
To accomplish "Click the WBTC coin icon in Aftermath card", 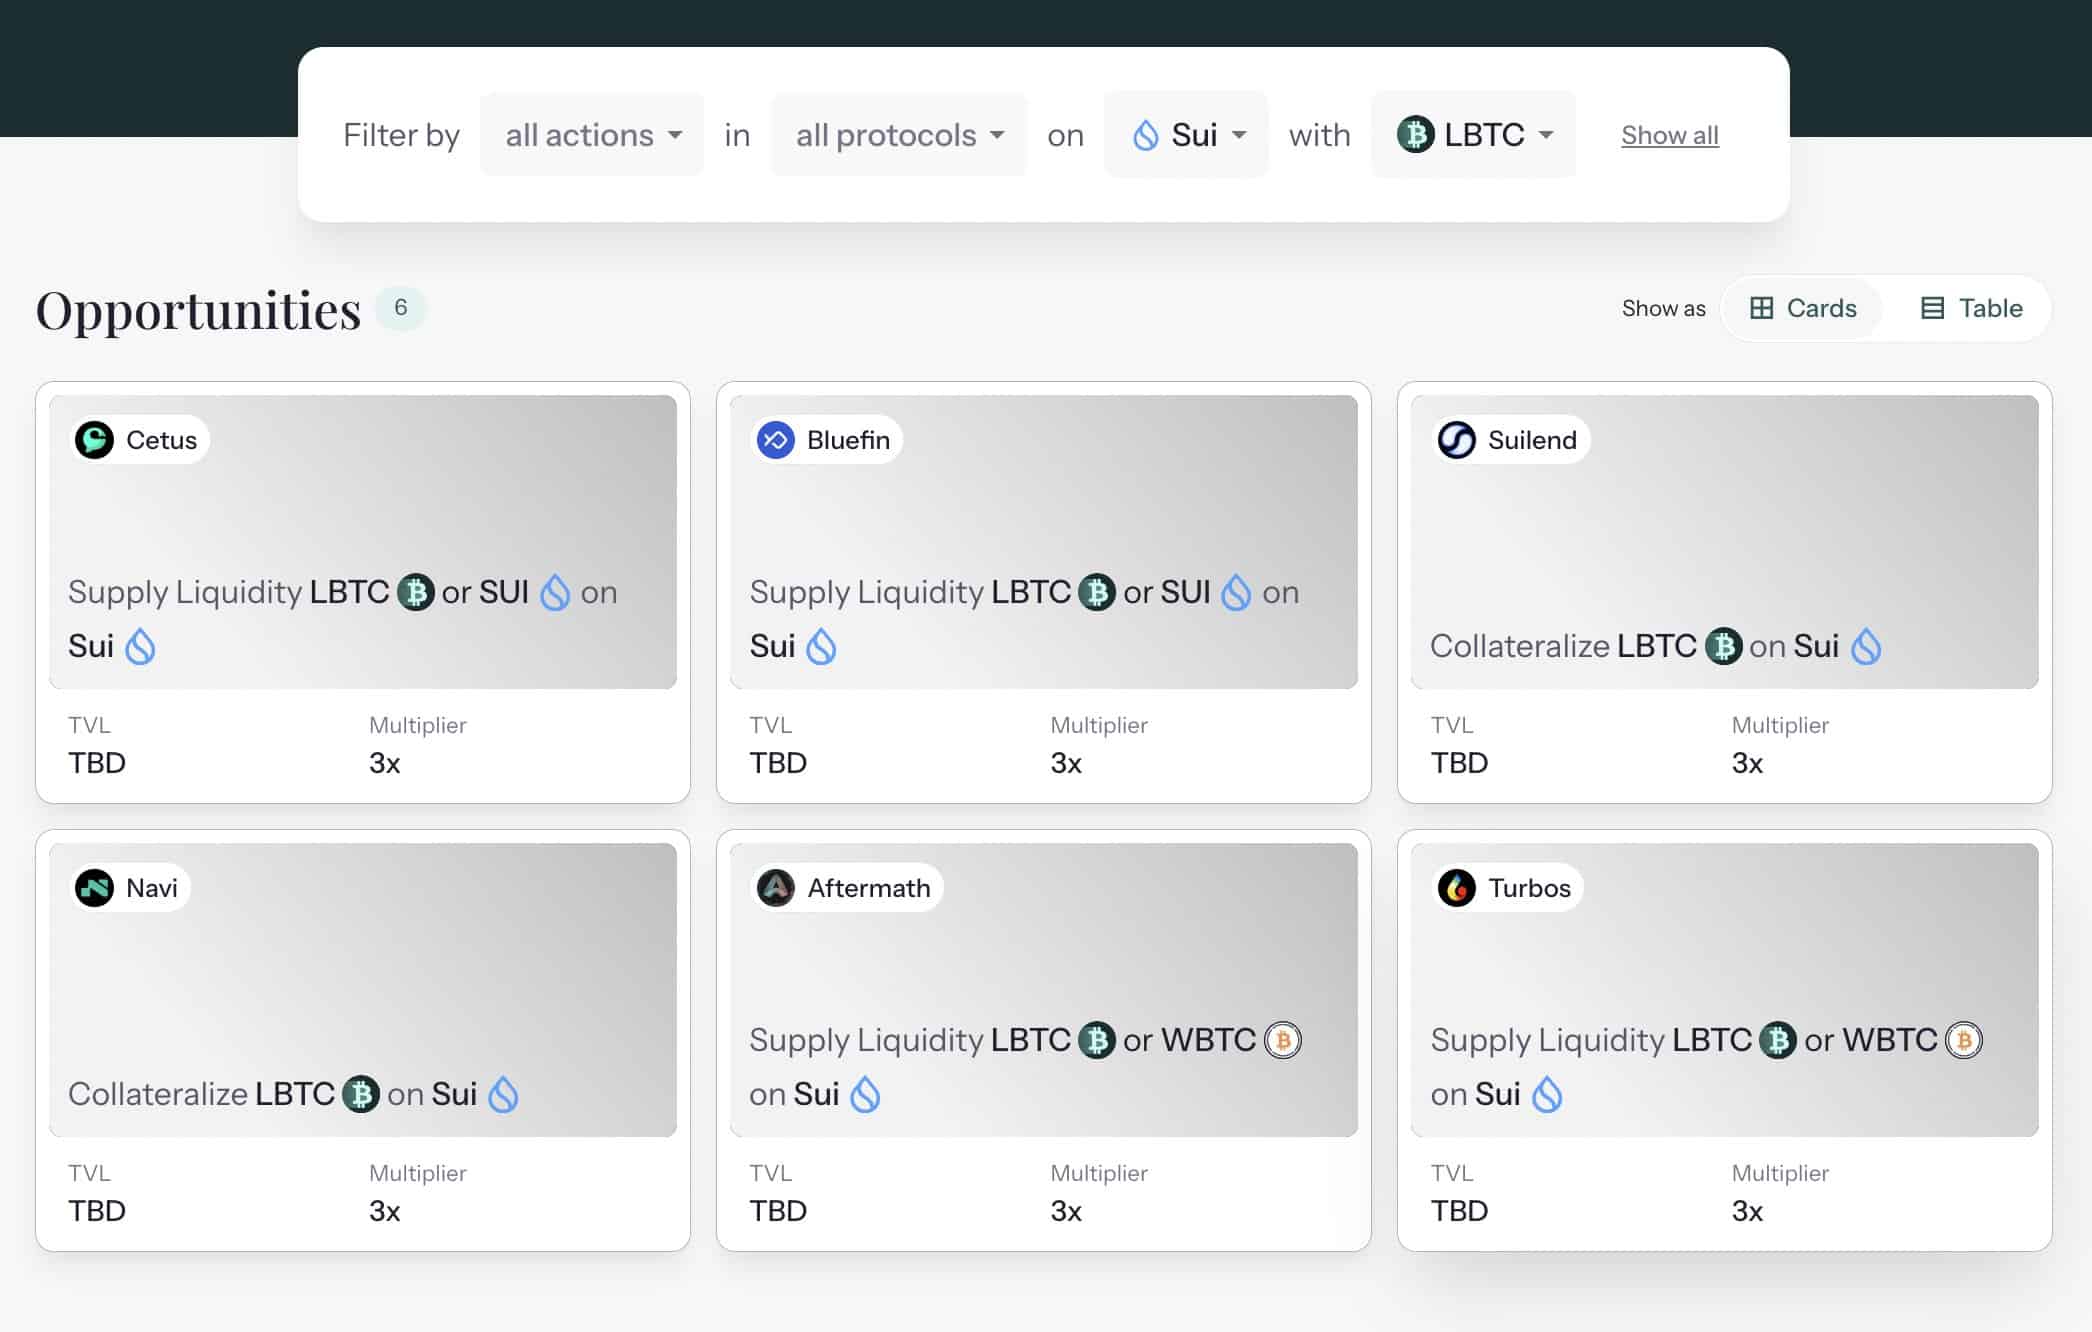I will (x=1283, y=1040).
